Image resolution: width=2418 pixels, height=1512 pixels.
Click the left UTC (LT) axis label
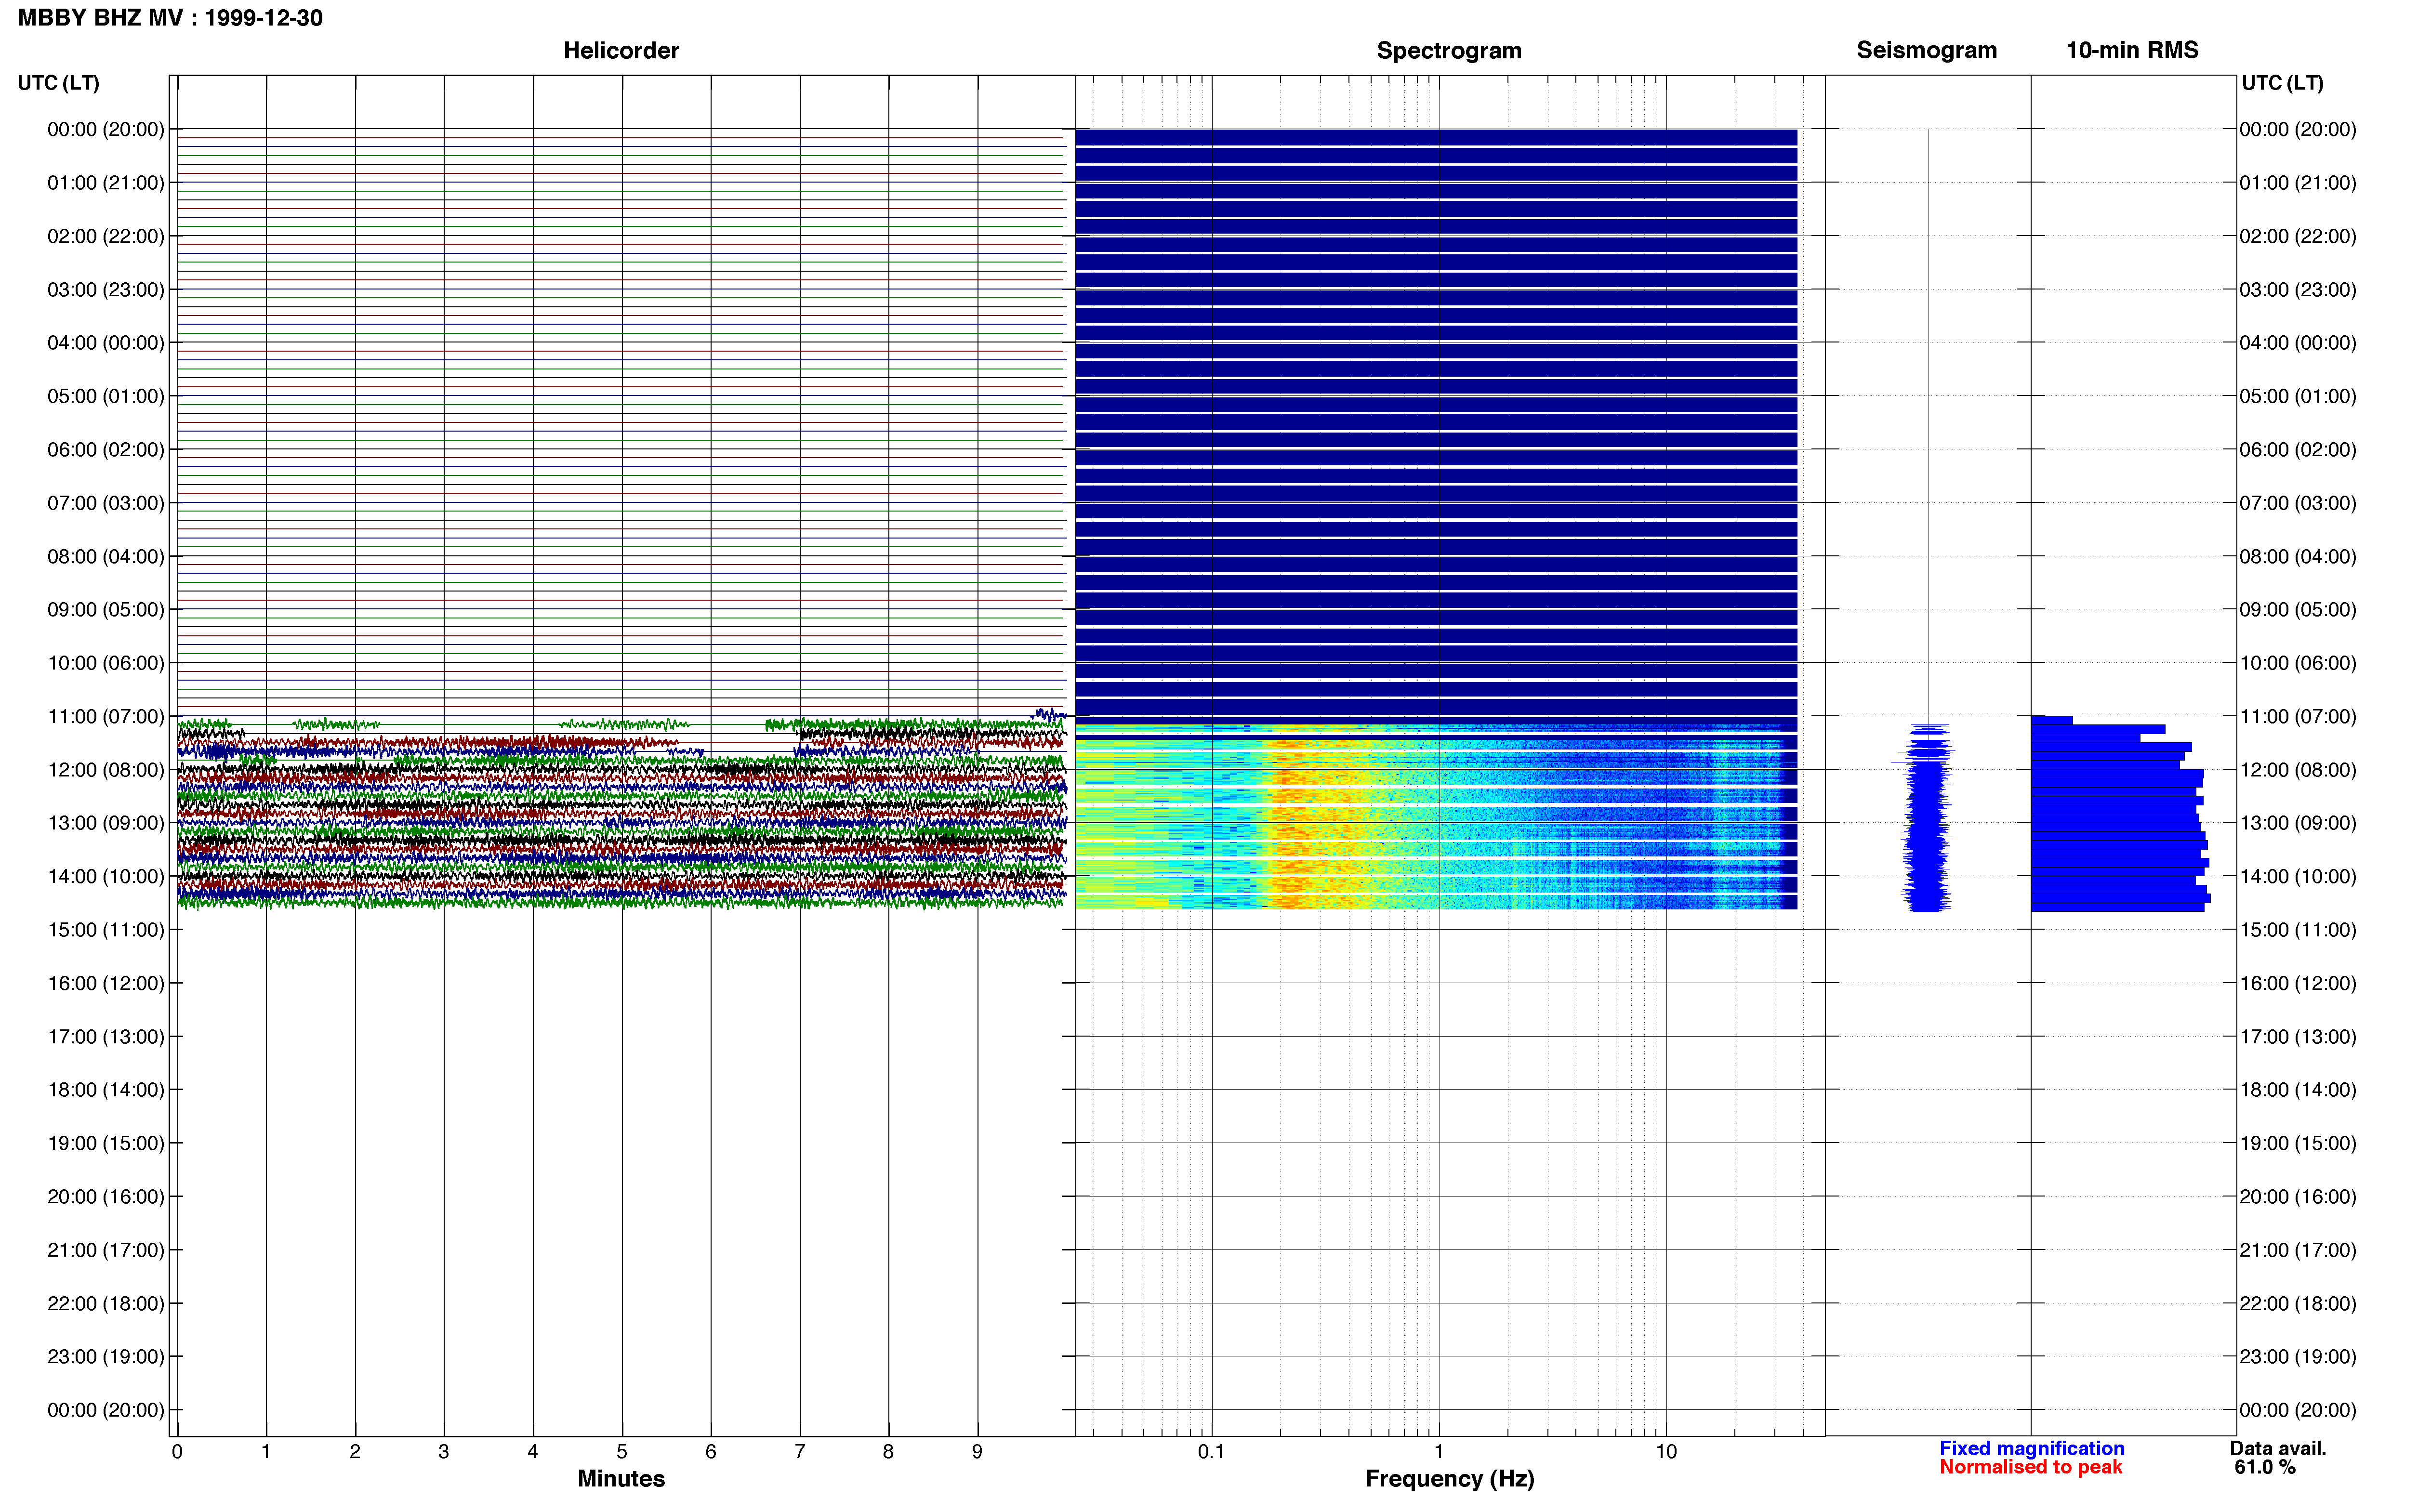58,83
